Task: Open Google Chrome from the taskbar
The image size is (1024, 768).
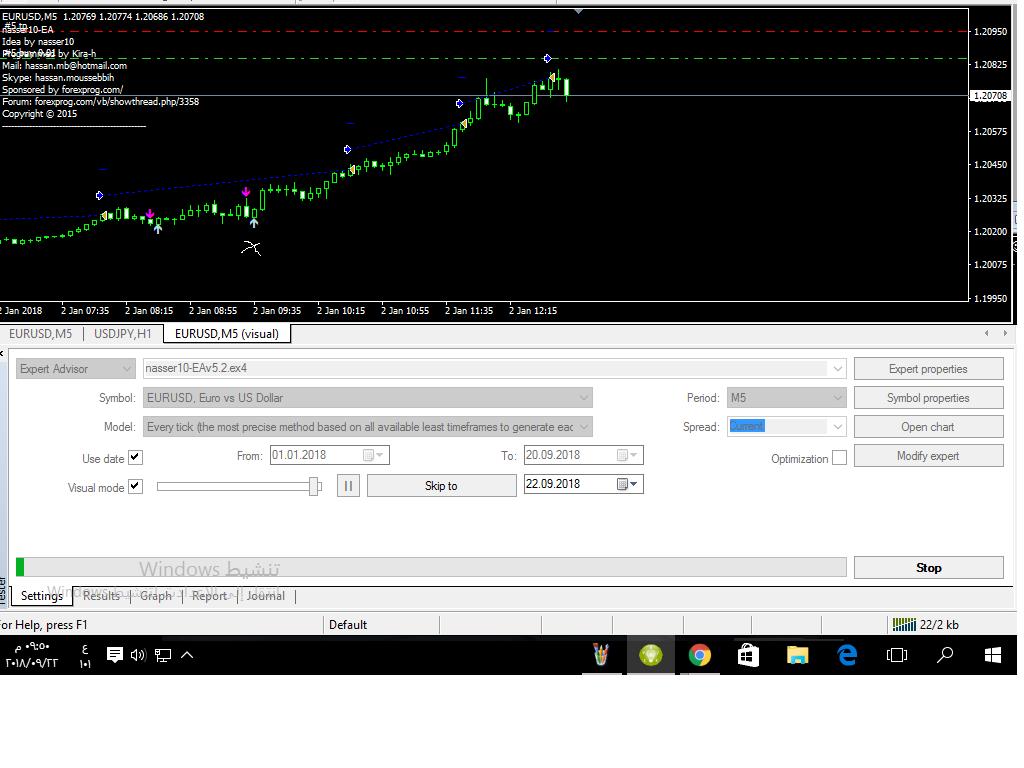Action: (x=699, y=655)
